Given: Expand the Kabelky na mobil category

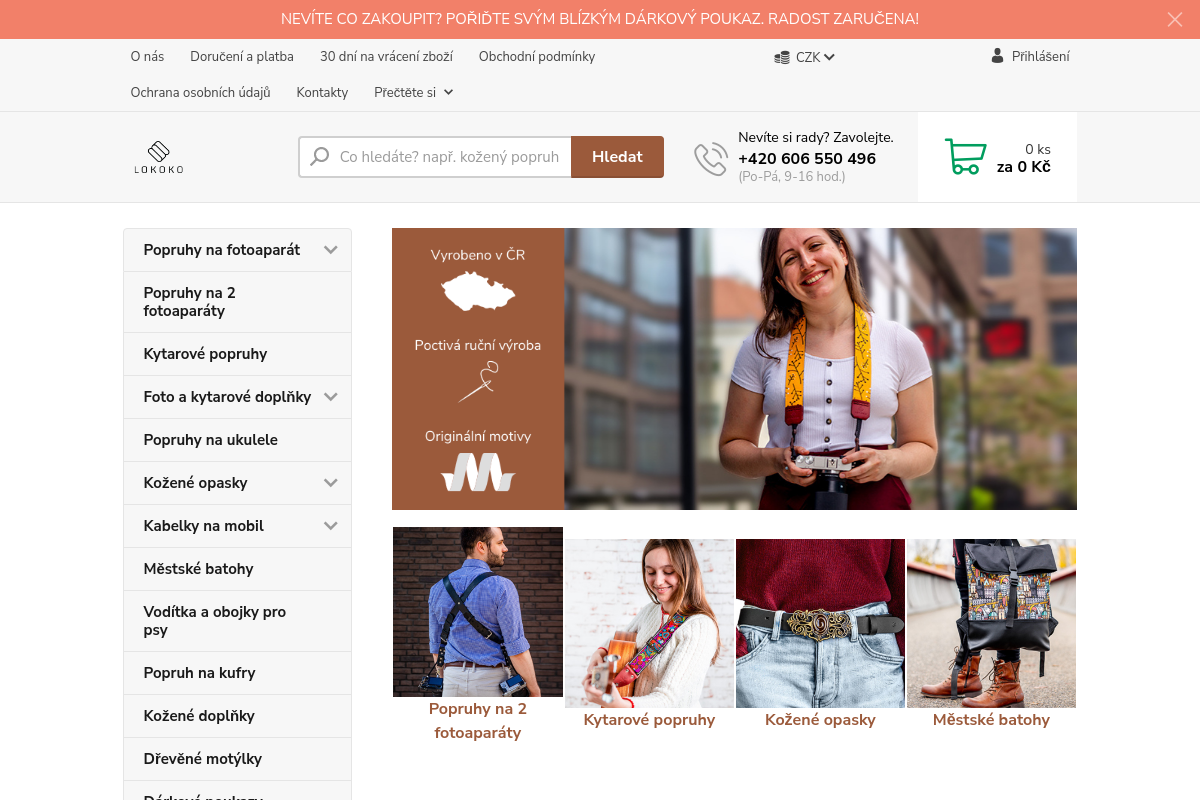Looking at the screenshot, I should tap(331, 526).
